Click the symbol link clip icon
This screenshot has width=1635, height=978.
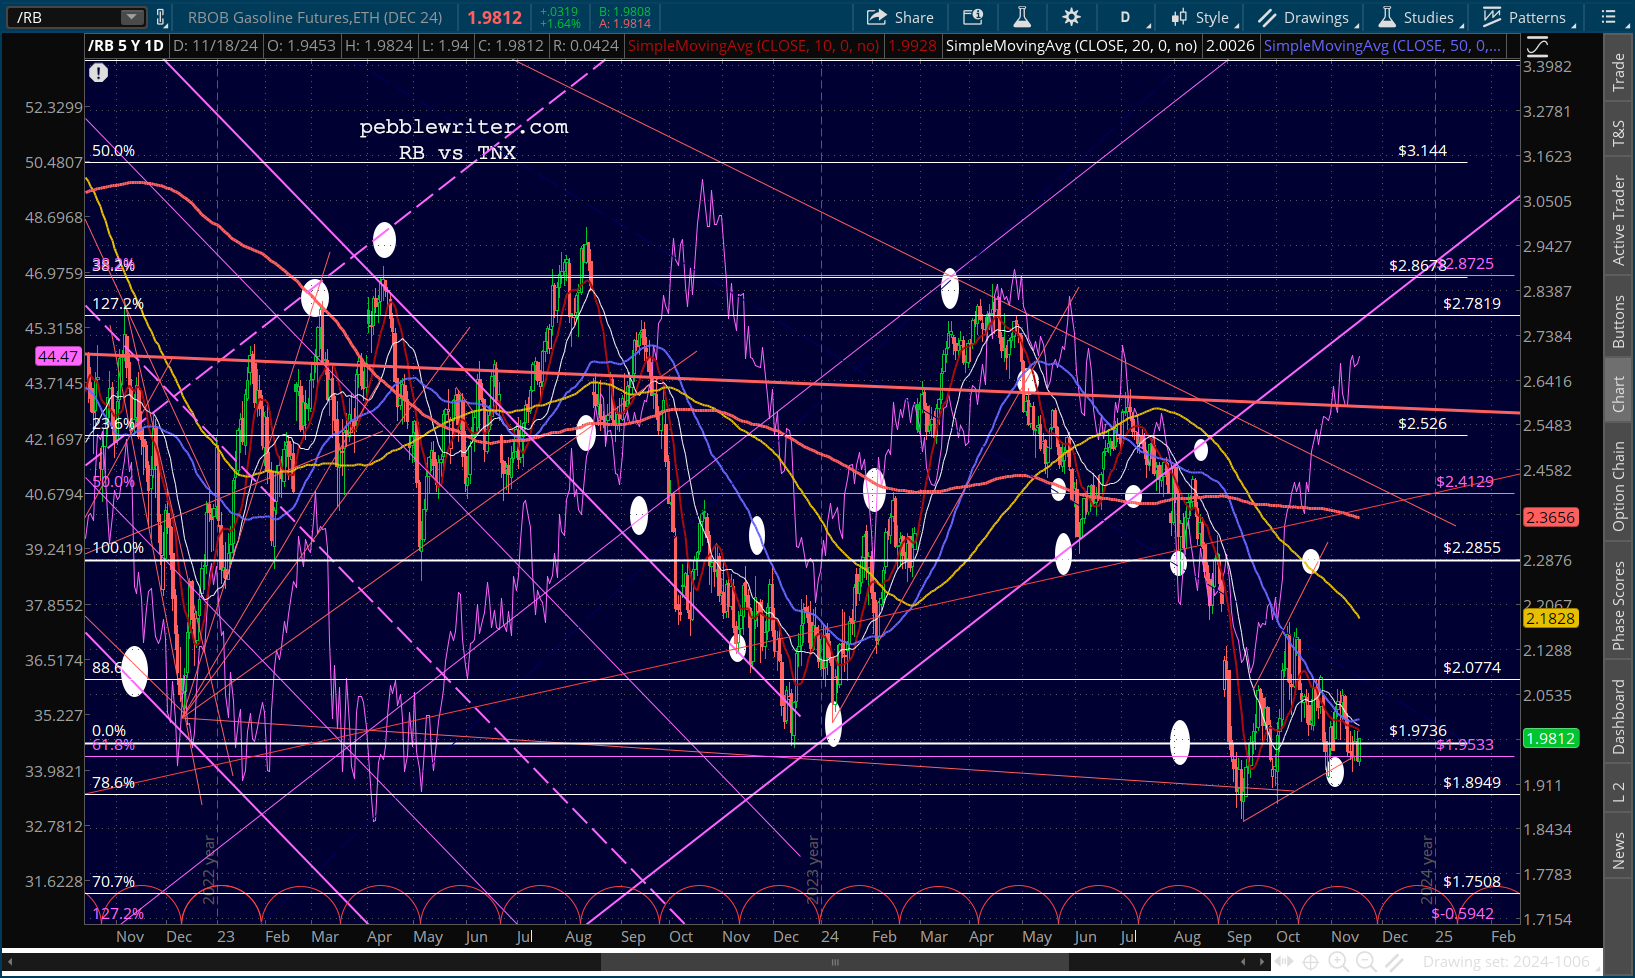click(161, 17)
